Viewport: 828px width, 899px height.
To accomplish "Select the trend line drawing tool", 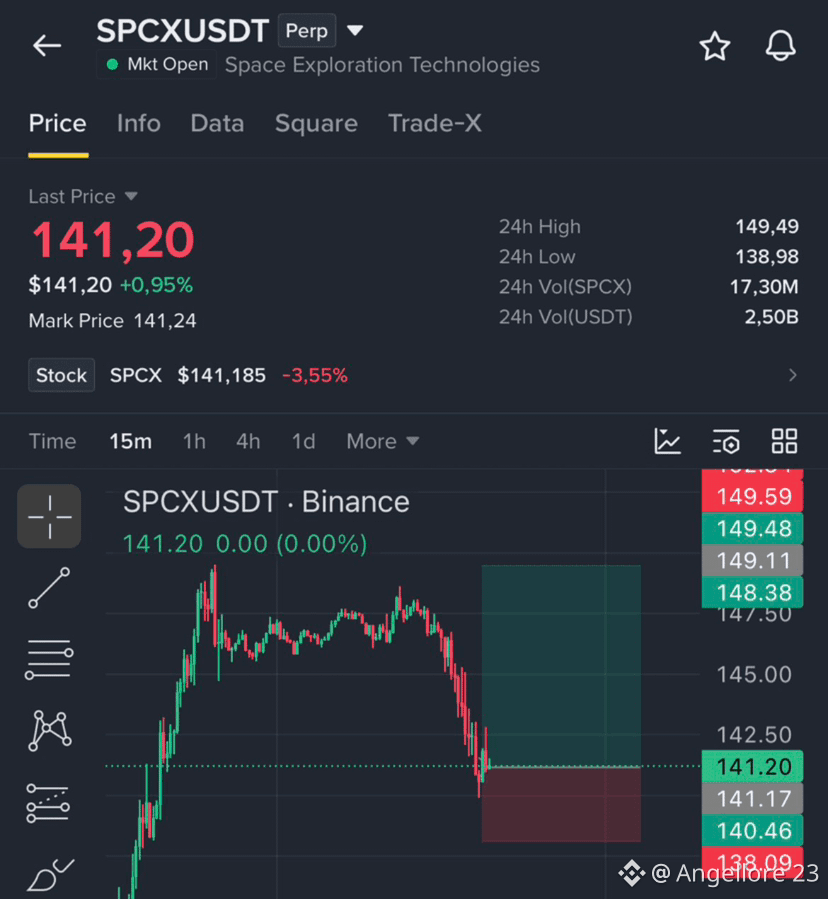I will click(x=49, y=588).
